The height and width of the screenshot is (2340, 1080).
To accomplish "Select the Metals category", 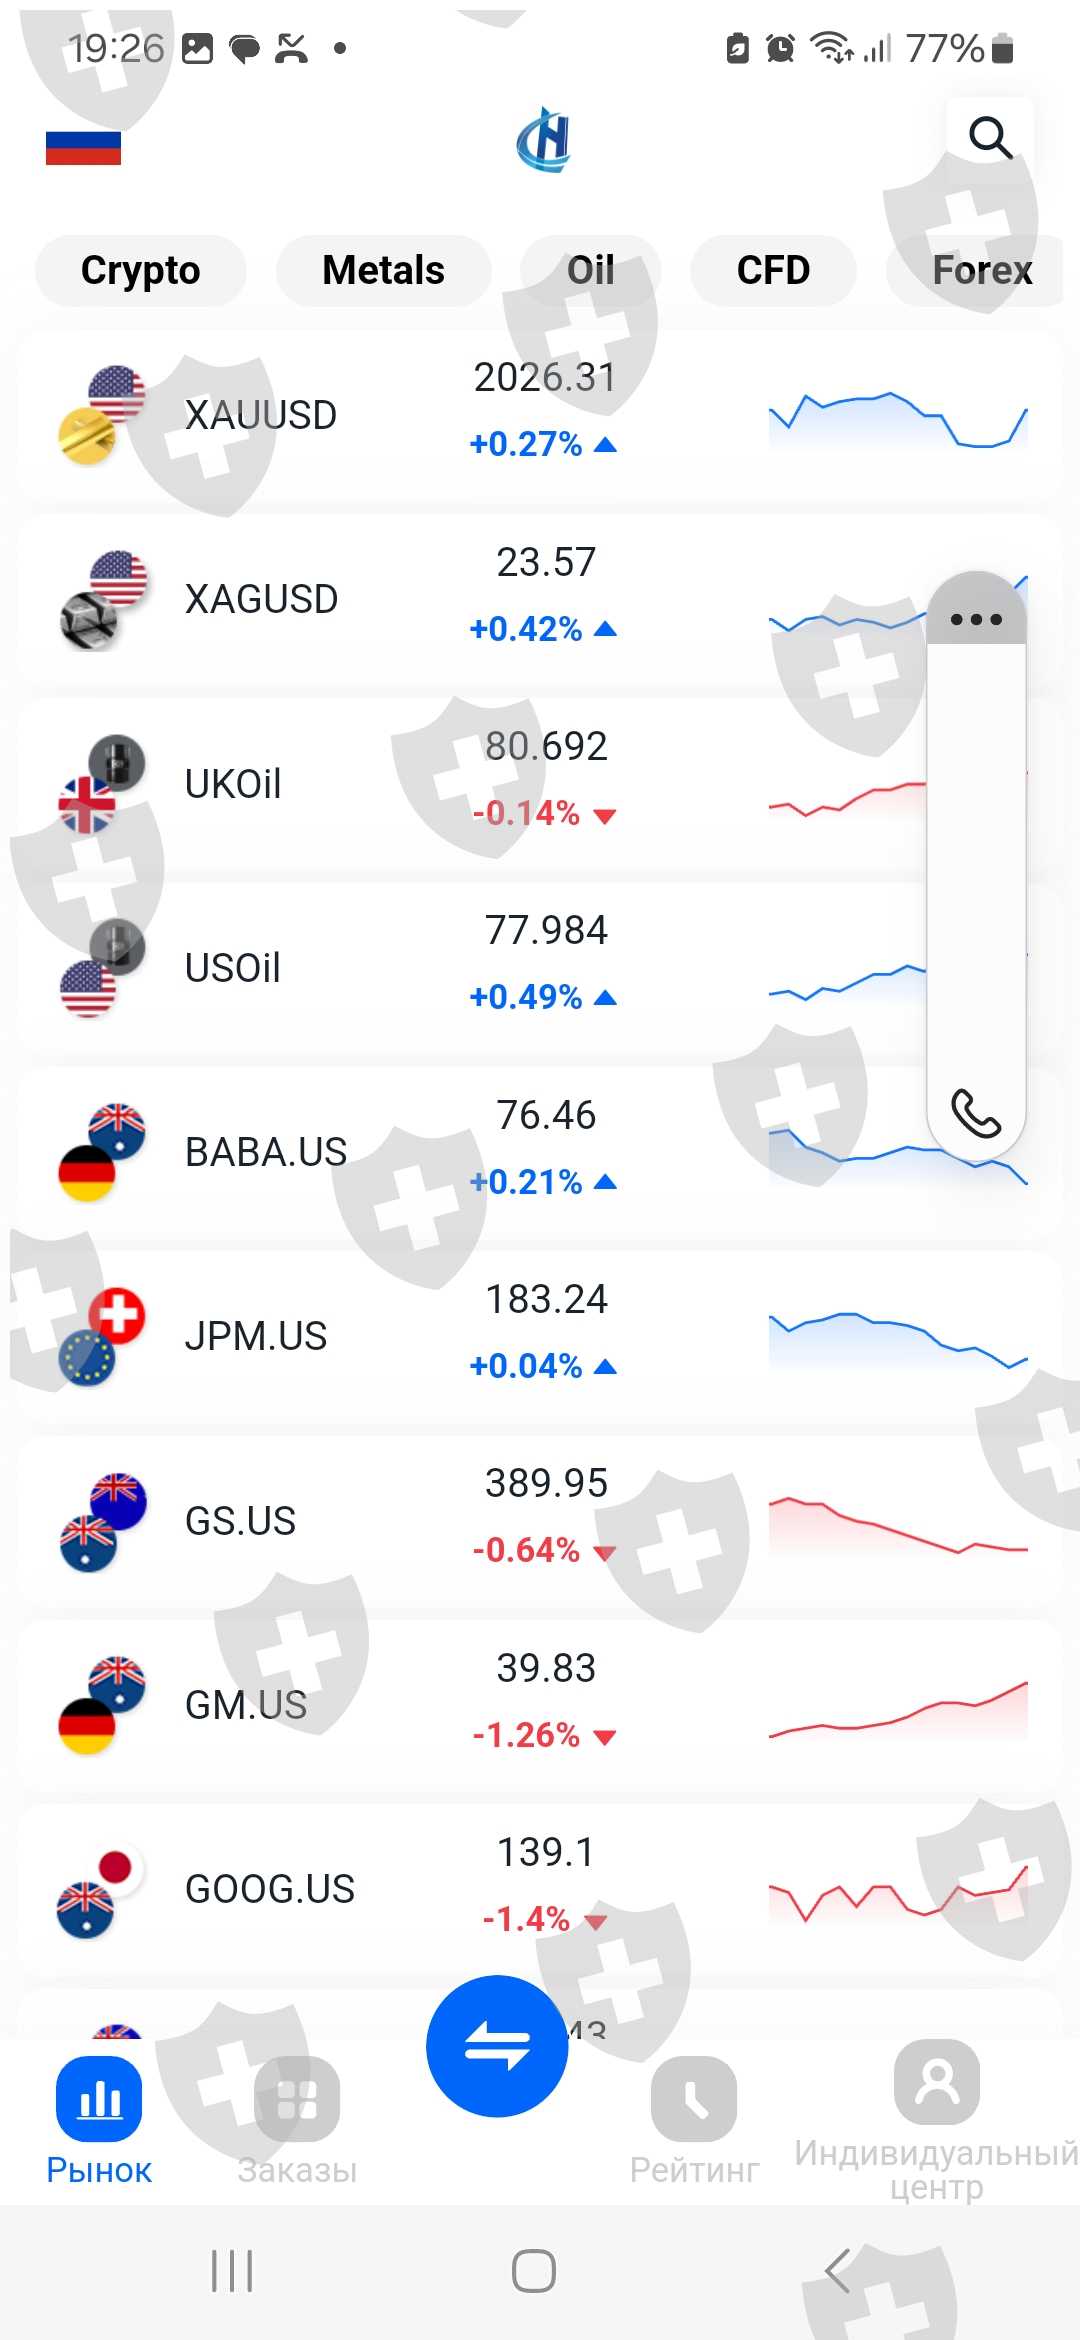I will (383, 270).
